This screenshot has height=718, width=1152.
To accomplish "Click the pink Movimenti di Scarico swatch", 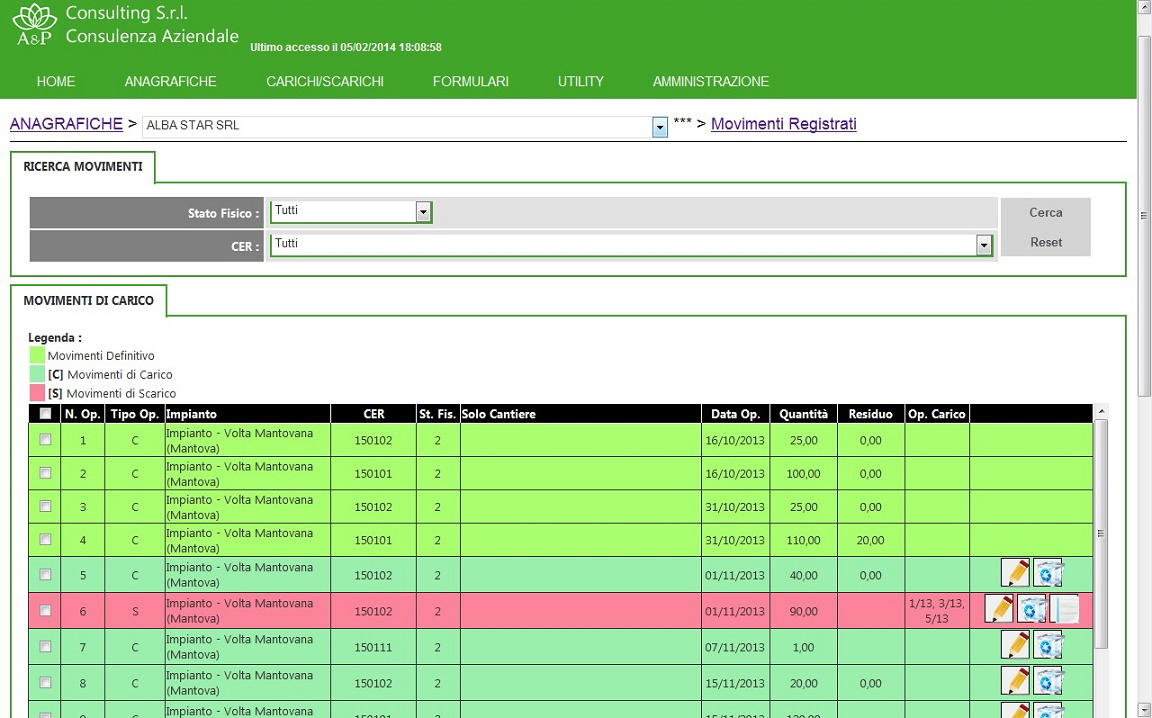I will [37, 393].
